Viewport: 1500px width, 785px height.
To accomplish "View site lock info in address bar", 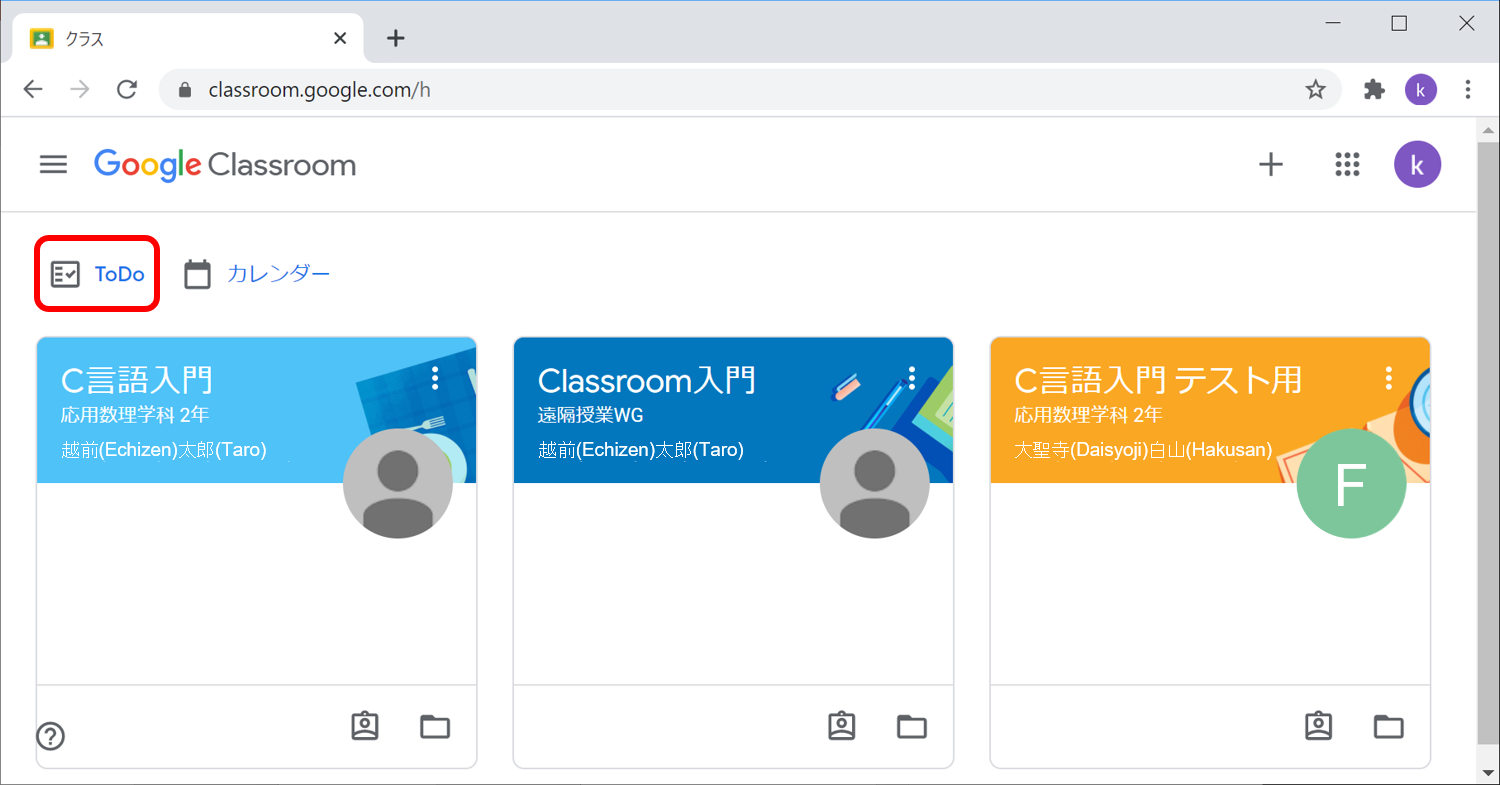I will tap(184, 90).
